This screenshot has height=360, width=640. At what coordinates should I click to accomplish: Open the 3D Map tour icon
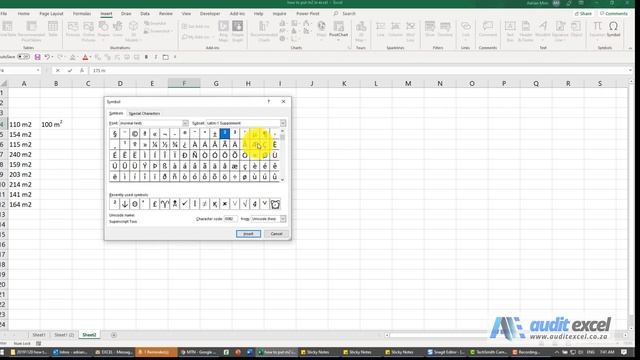[x=360, y=30]
